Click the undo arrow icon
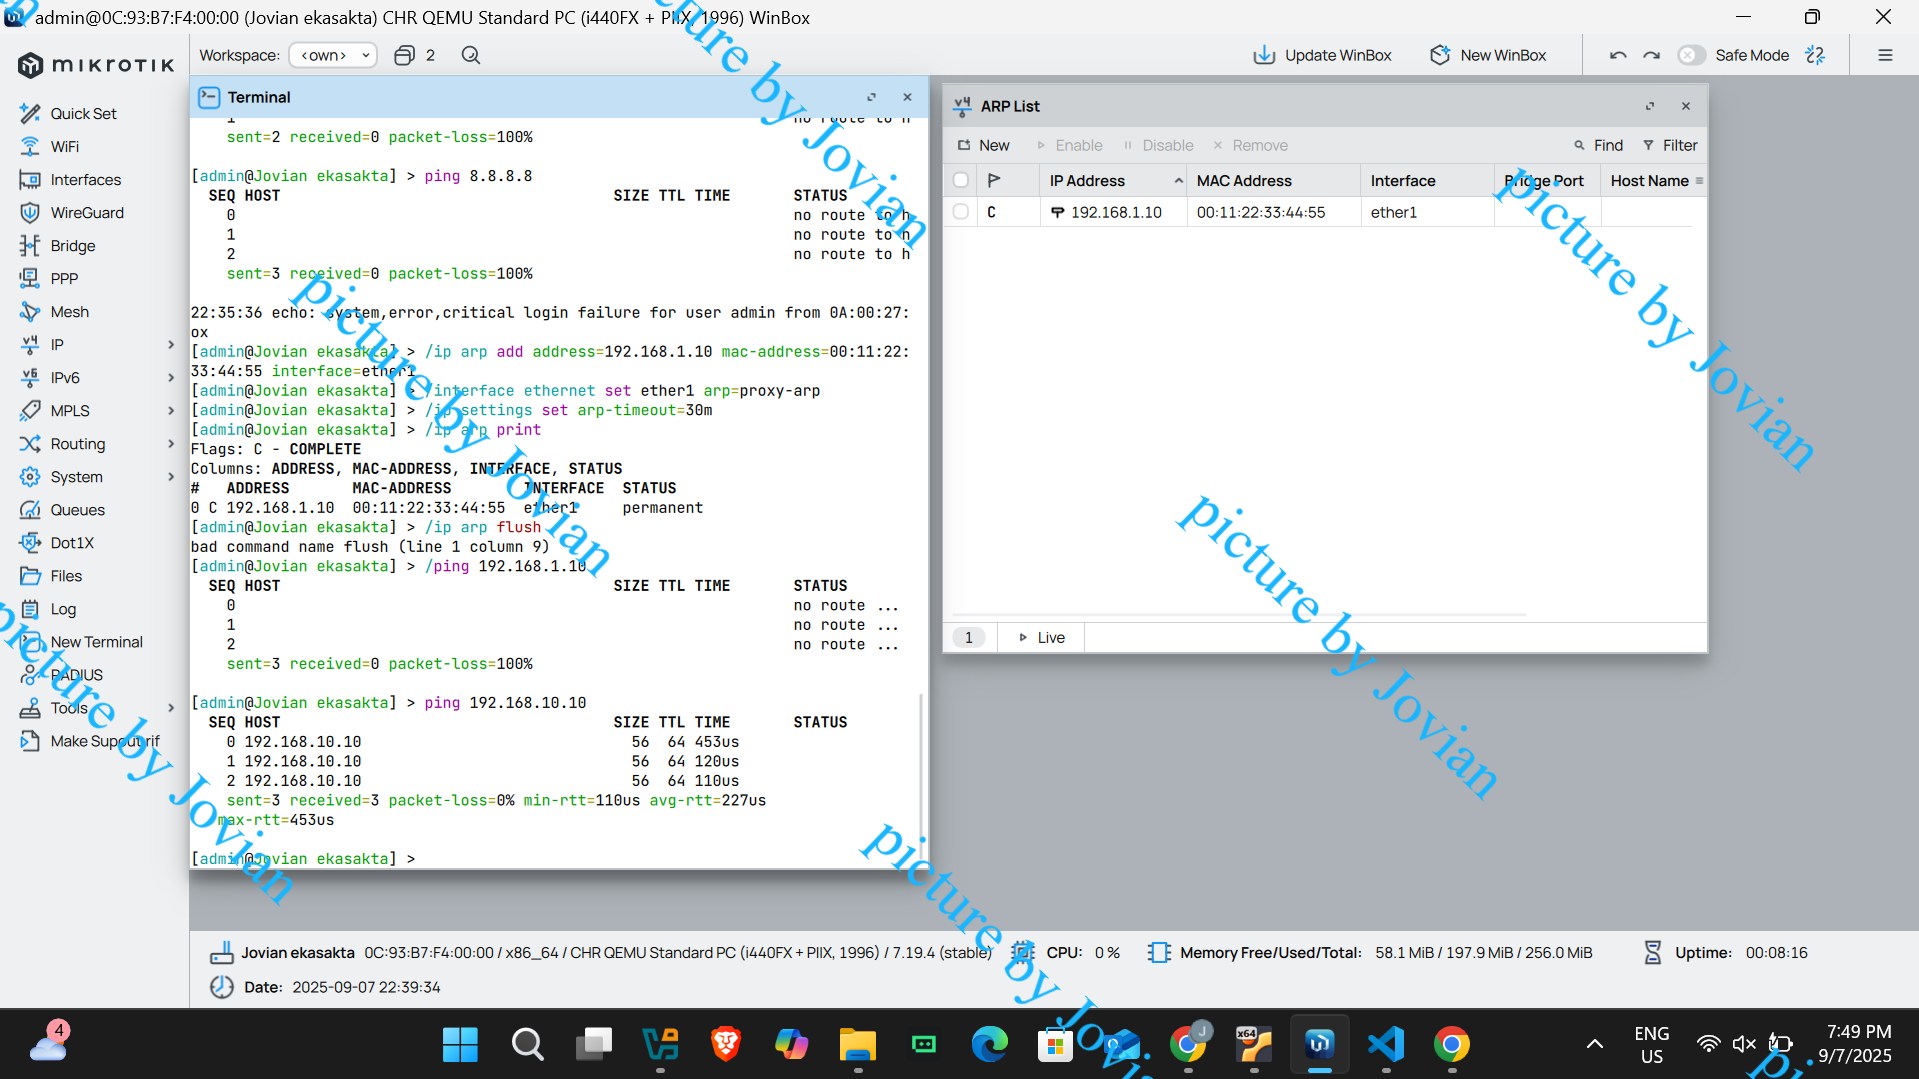This screenshot has height=1079, width=1919. [x=1618, y=55]
